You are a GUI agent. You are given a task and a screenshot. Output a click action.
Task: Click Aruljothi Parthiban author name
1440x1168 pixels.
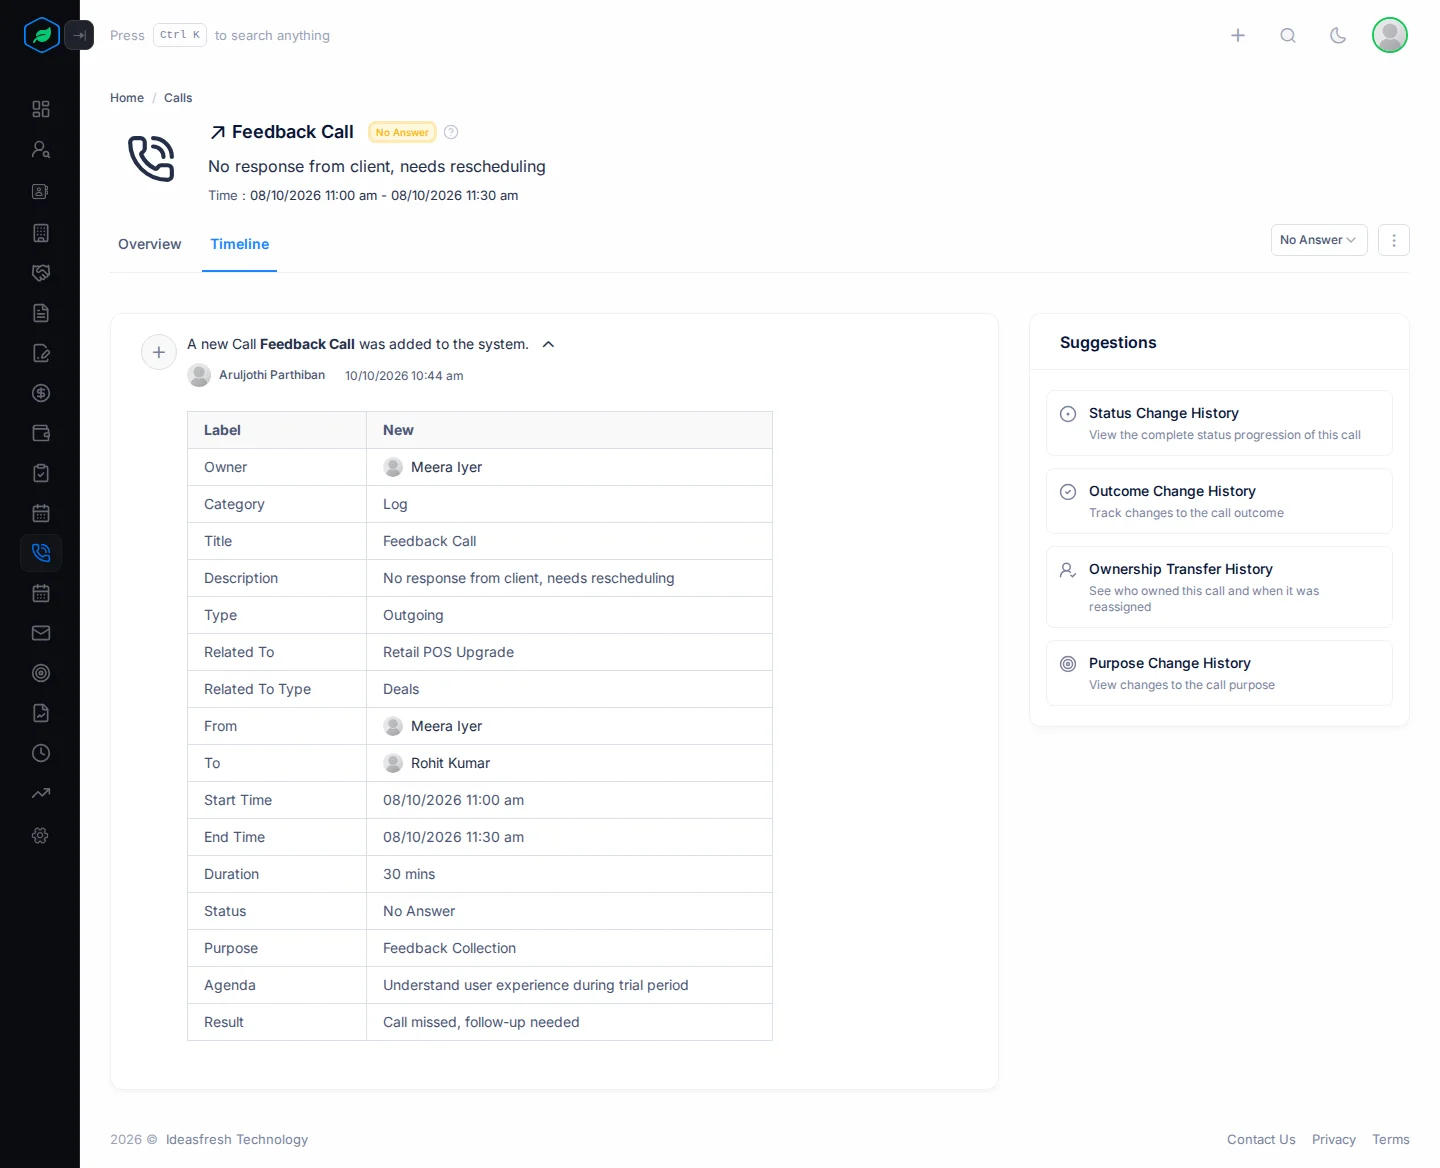click(x=272, y=375)
